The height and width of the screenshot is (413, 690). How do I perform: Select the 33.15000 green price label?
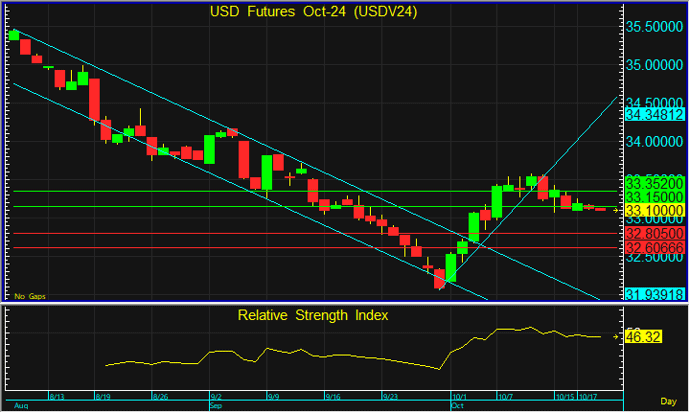click(x=654, y=198)
